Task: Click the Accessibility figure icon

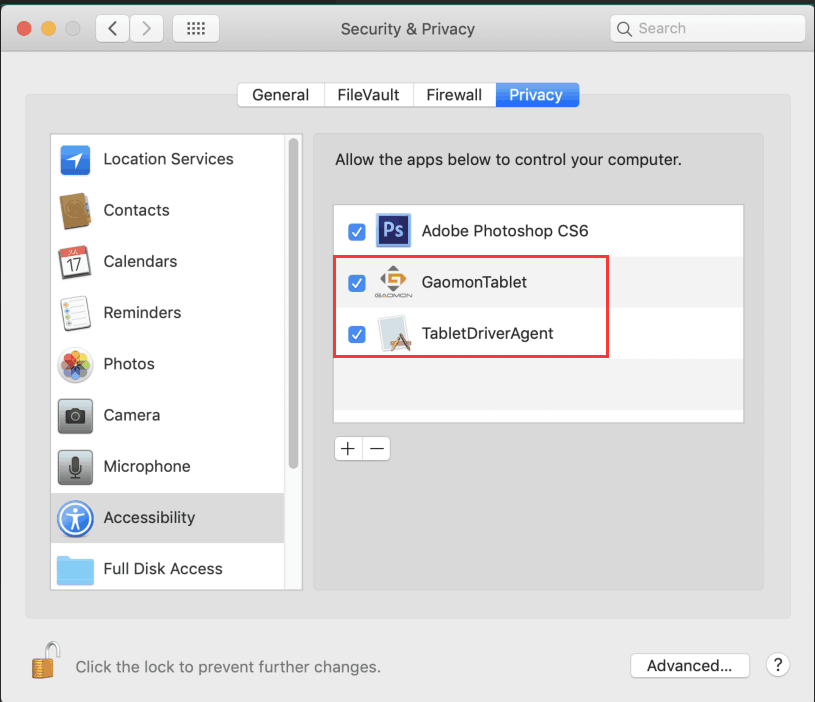Action: [75, 518]
